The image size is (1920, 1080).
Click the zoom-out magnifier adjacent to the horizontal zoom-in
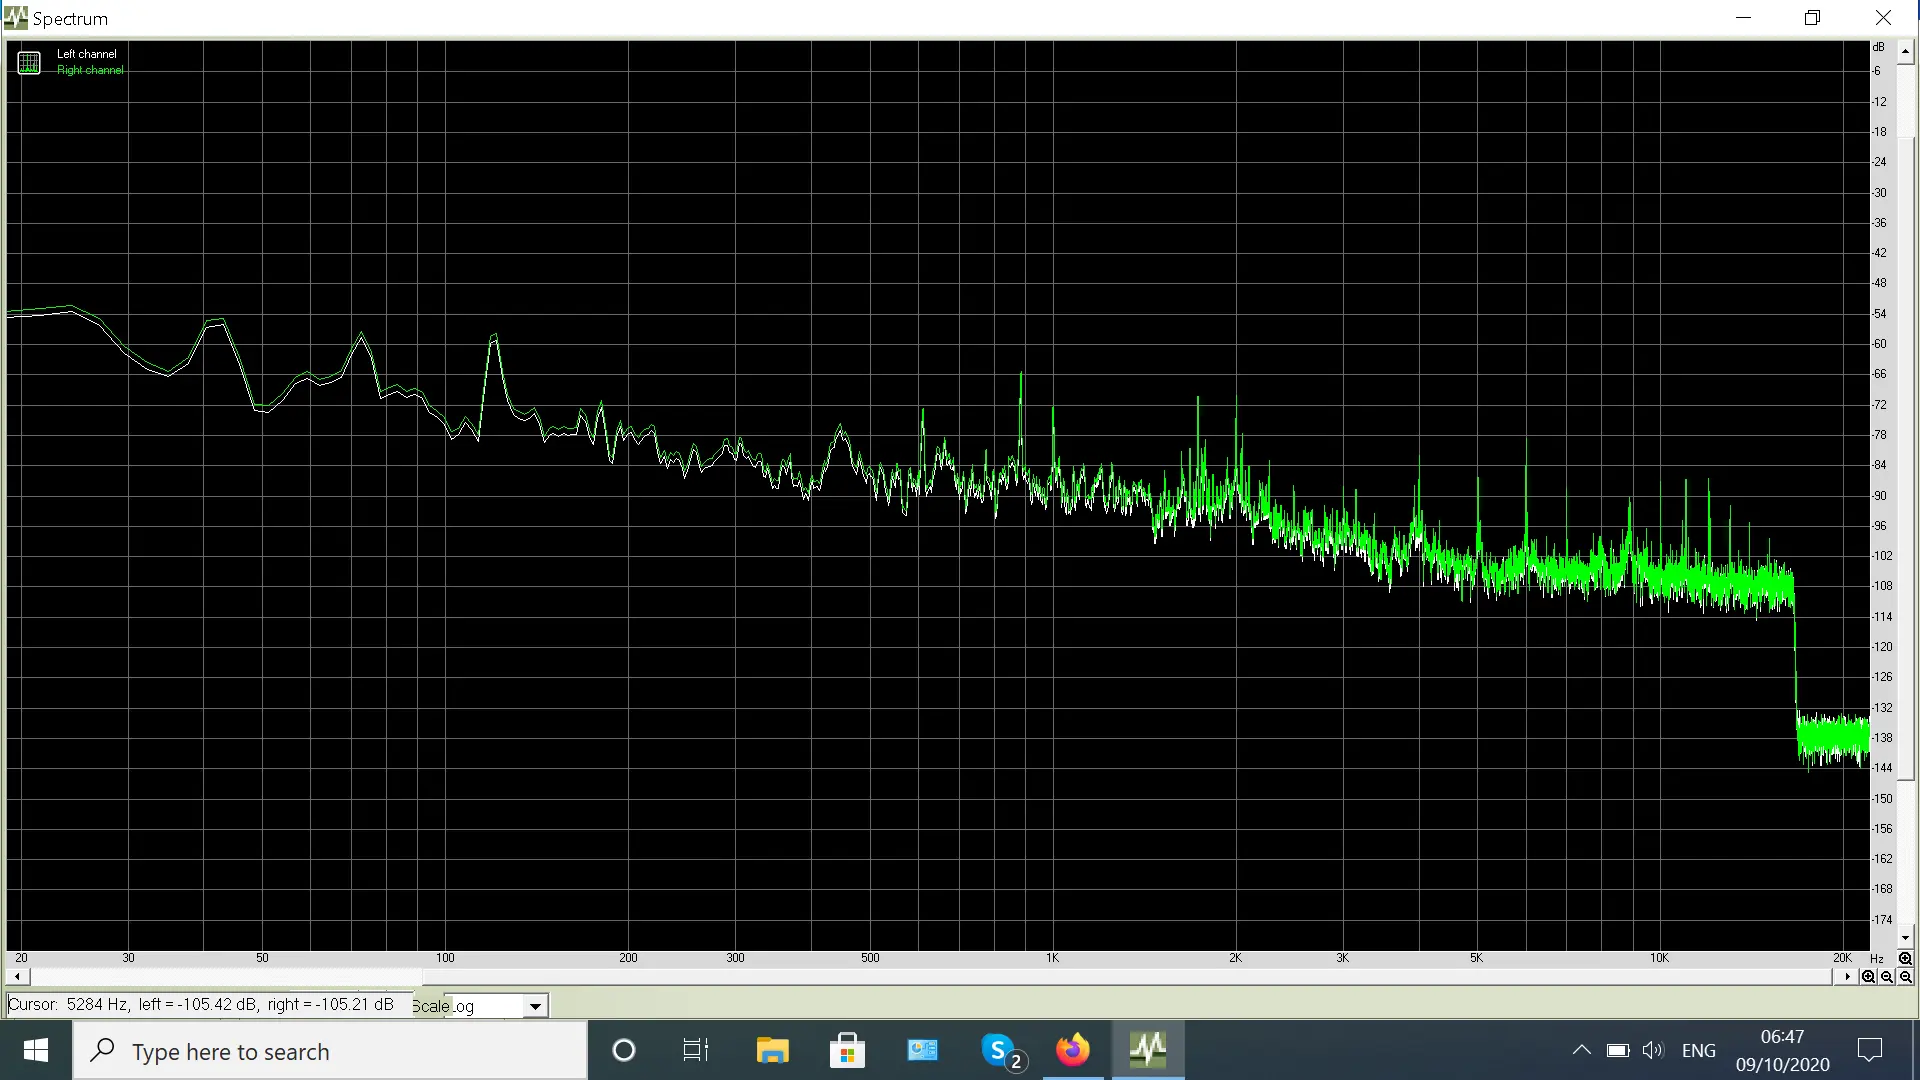1886,977
